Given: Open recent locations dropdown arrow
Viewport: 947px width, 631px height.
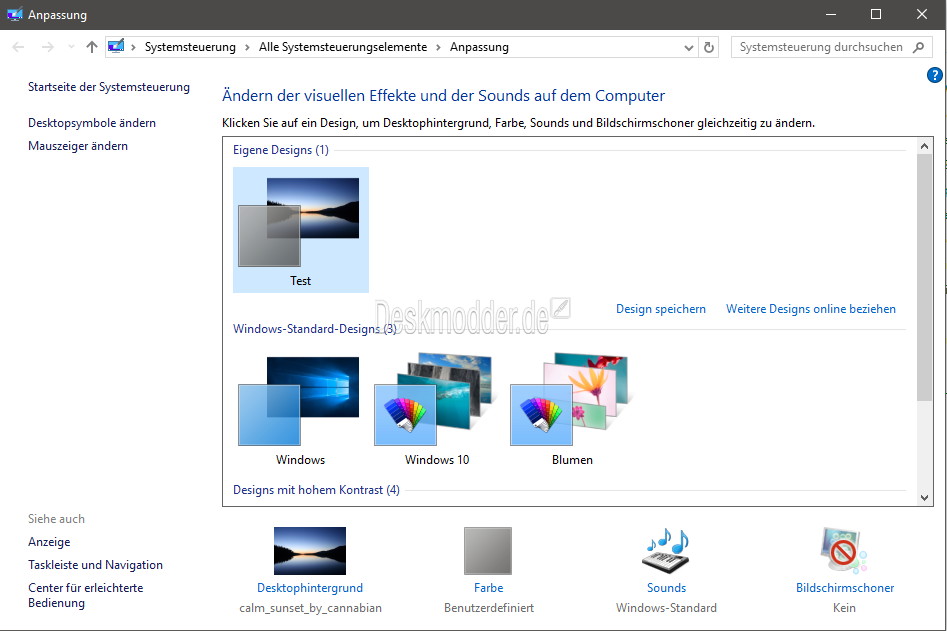Looking at the screenshot, I should pos(70,47).
